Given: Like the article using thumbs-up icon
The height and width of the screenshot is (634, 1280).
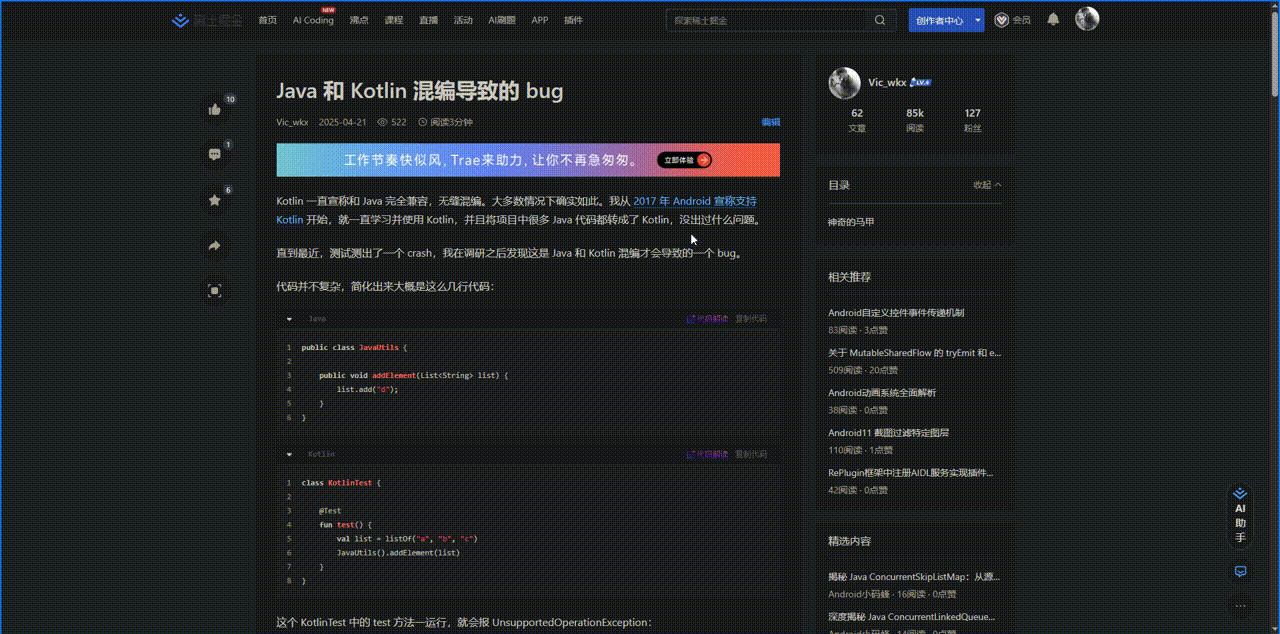Looking at the screenshot, I should click(214, 109).
